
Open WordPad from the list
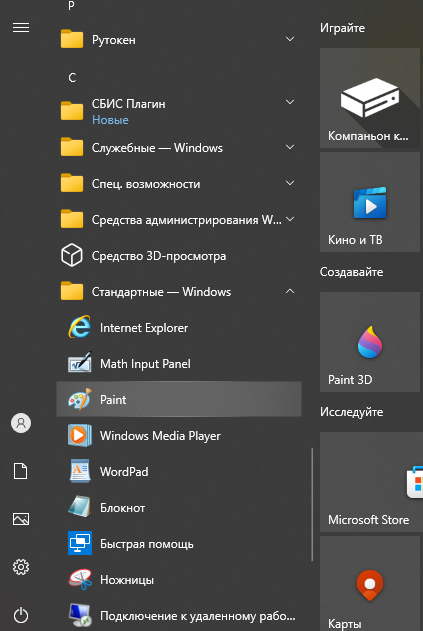179,471
